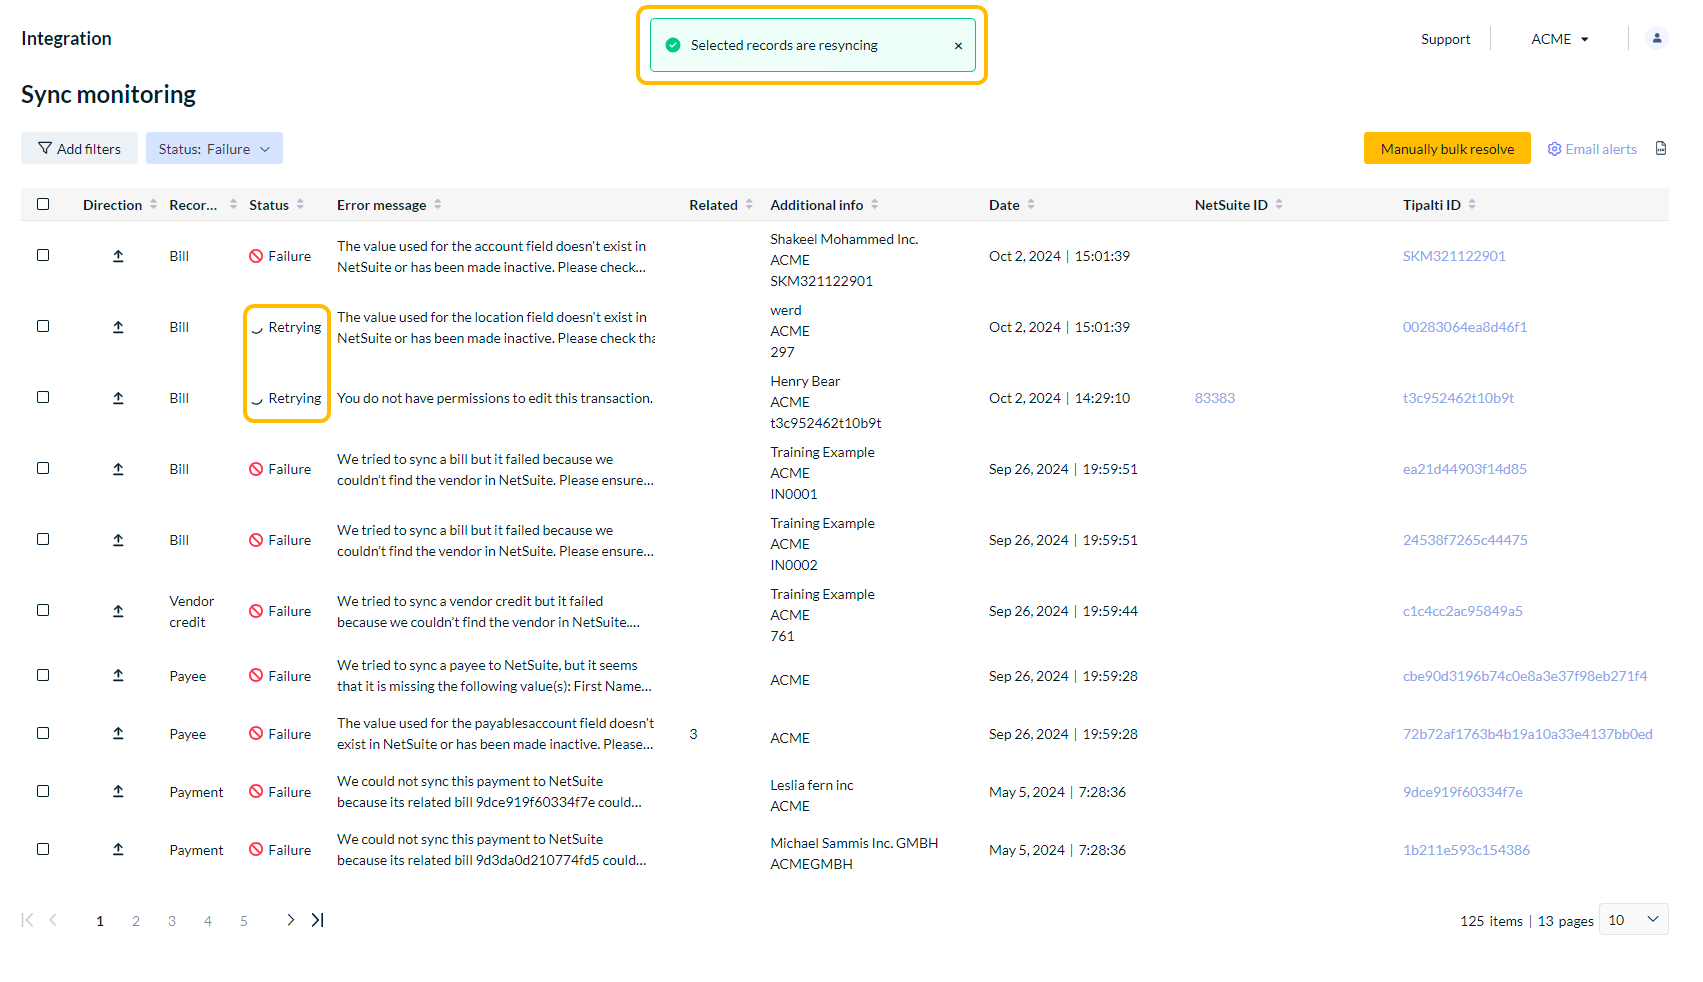Open the items-per-page dropdown
1703x982 pixels.
pos(1633,920)
